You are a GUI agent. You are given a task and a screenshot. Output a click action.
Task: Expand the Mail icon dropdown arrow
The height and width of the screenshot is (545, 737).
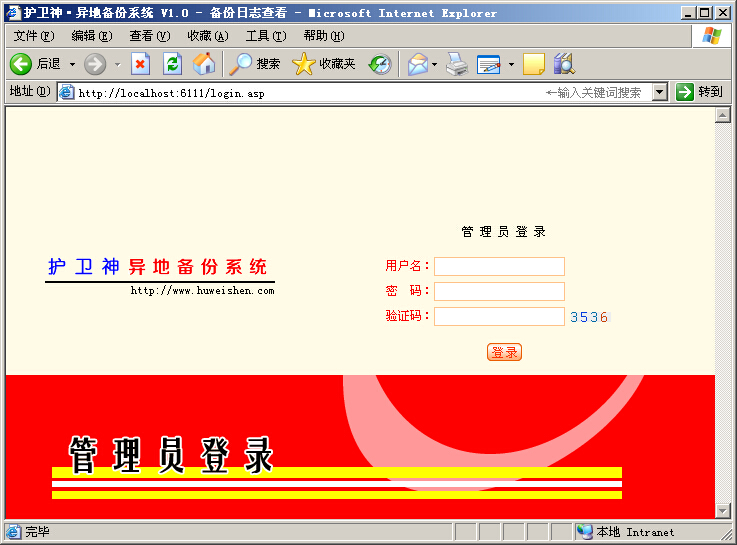coord(434,64)
